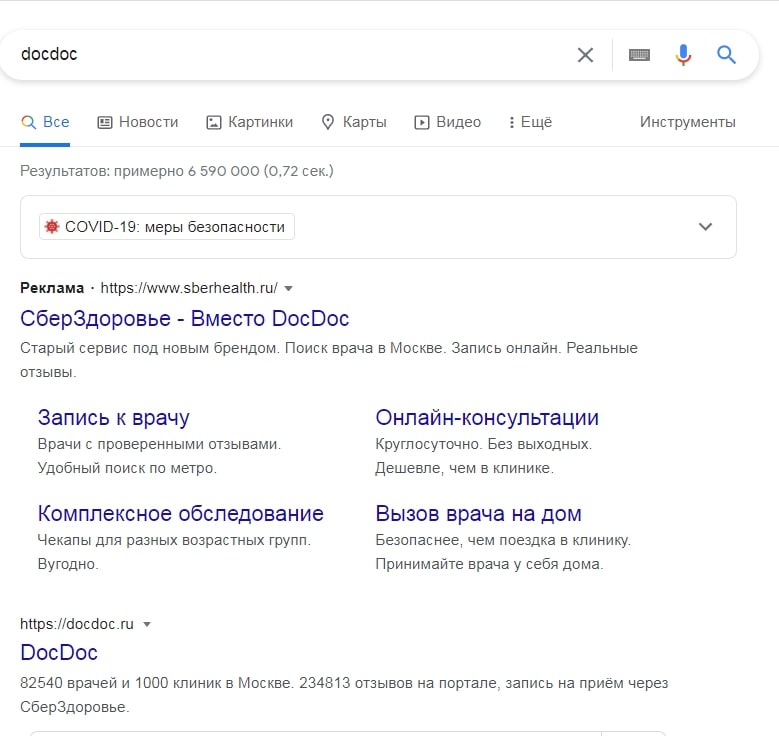779x736 pixels.
Task: Switch to the Видео tab
Action: click(448, 122)
